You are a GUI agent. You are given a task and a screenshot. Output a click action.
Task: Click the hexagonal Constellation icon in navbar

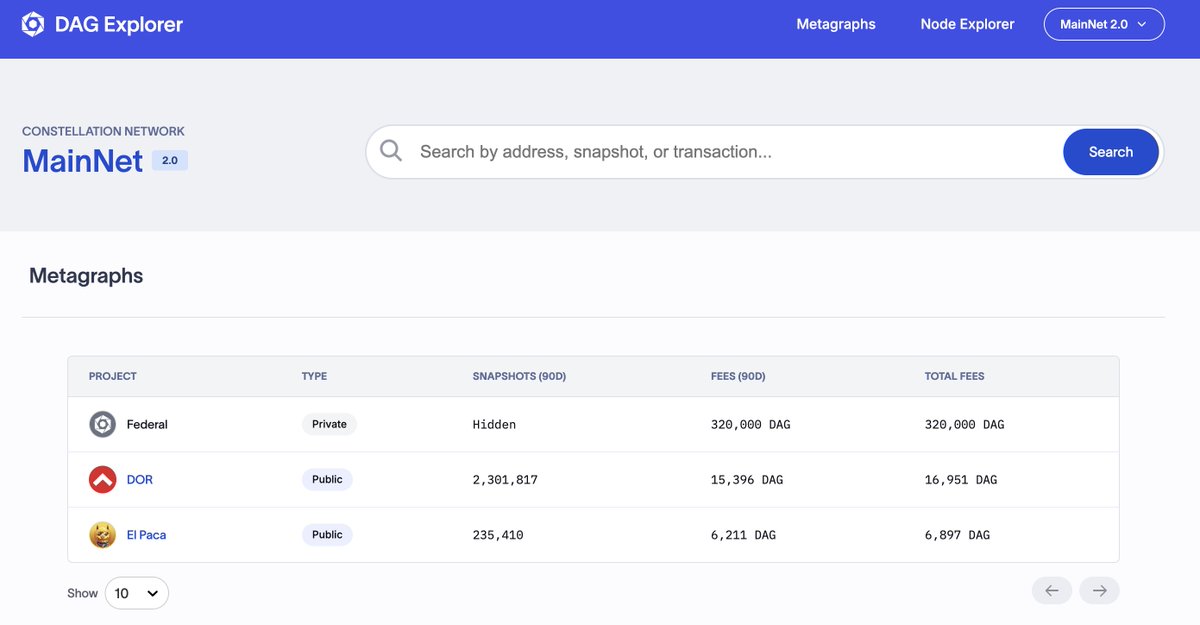coord(33,23)
